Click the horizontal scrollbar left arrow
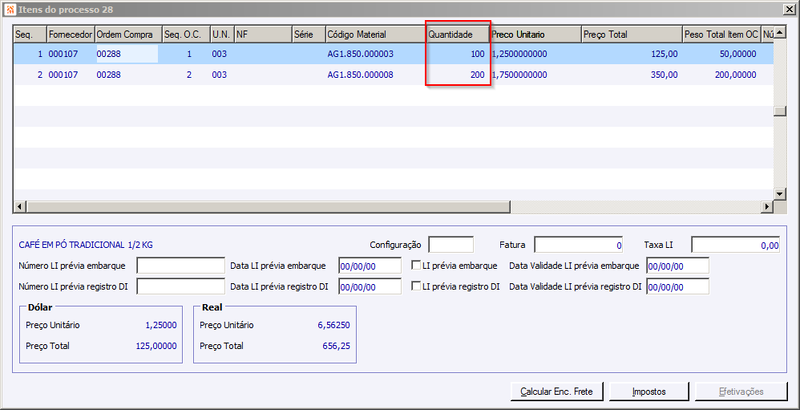Image resolution: width=800 pixels, height=410 pixels. tap(19, 207)
